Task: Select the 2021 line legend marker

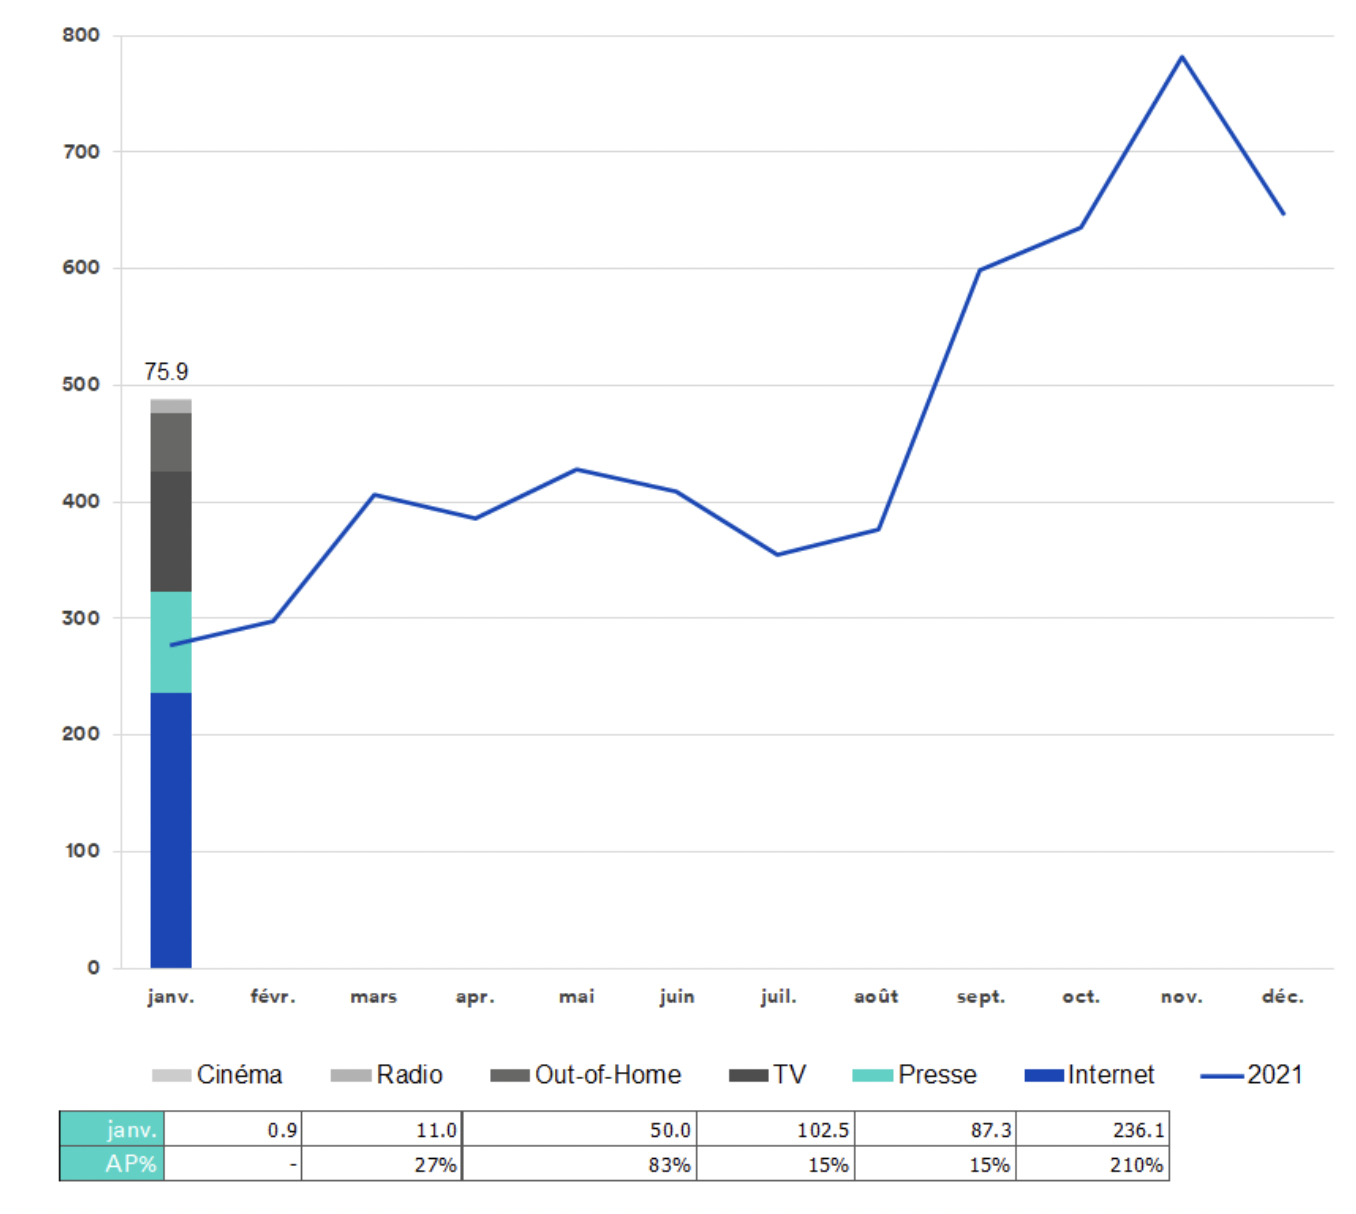Action: [1221, 1076]
